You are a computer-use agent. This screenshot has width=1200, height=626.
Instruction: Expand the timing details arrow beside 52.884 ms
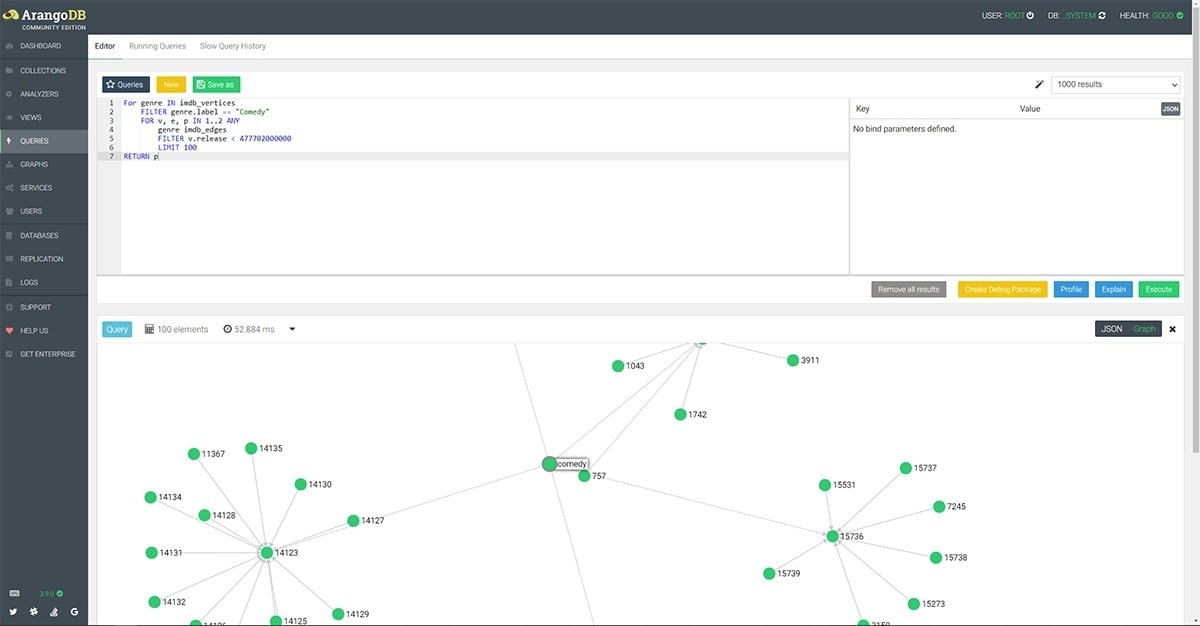(292, 329)
